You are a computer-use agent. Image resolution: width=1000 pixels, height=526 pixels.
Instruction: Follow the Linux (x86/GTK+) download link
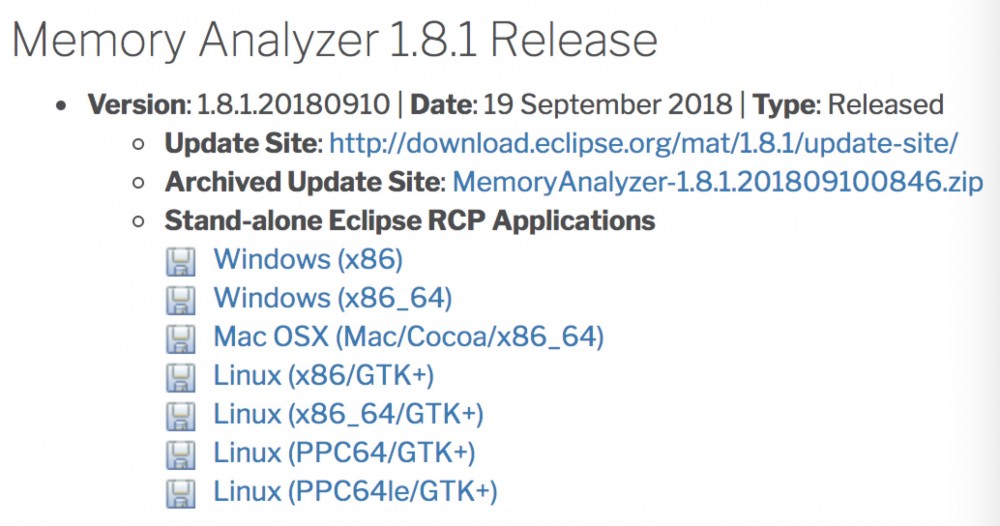click(x=324, y=375)
